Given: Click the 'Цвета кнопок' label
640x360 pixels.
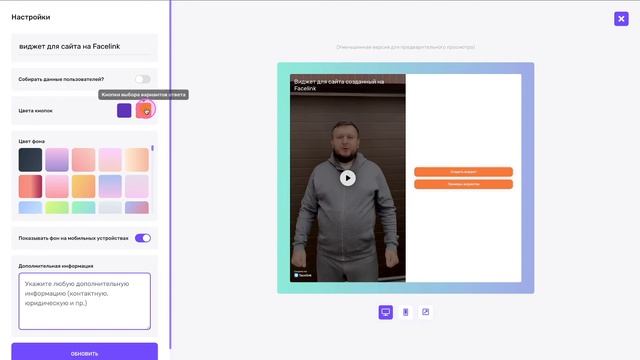Looking at the screenshot, I should pyautogui.click(x=36, y=111).
